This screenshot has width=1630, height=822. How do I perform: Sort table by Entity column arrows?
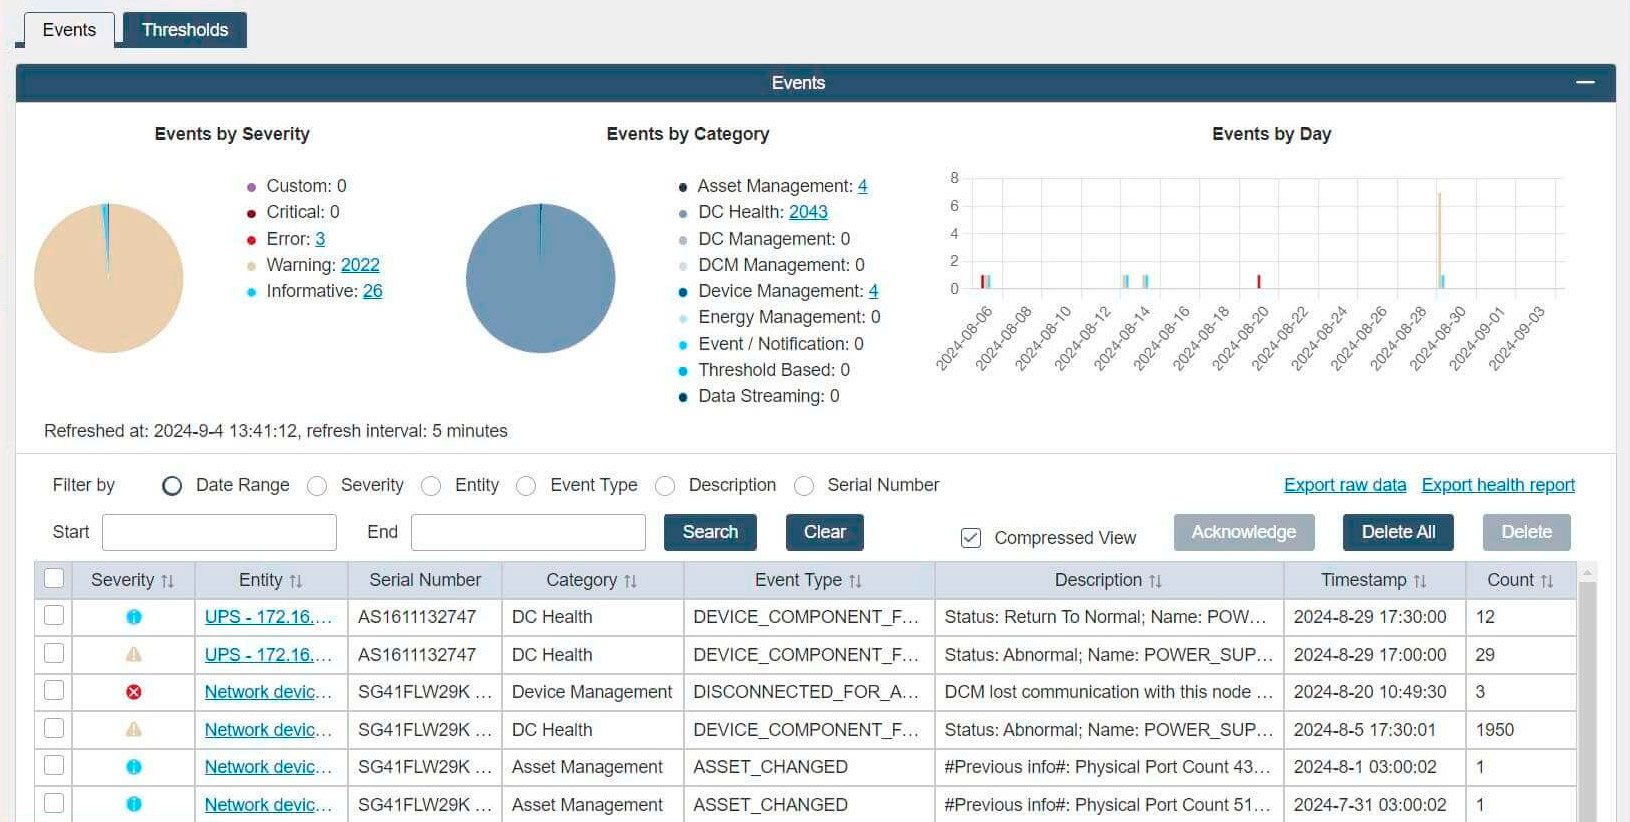point(295,581)
